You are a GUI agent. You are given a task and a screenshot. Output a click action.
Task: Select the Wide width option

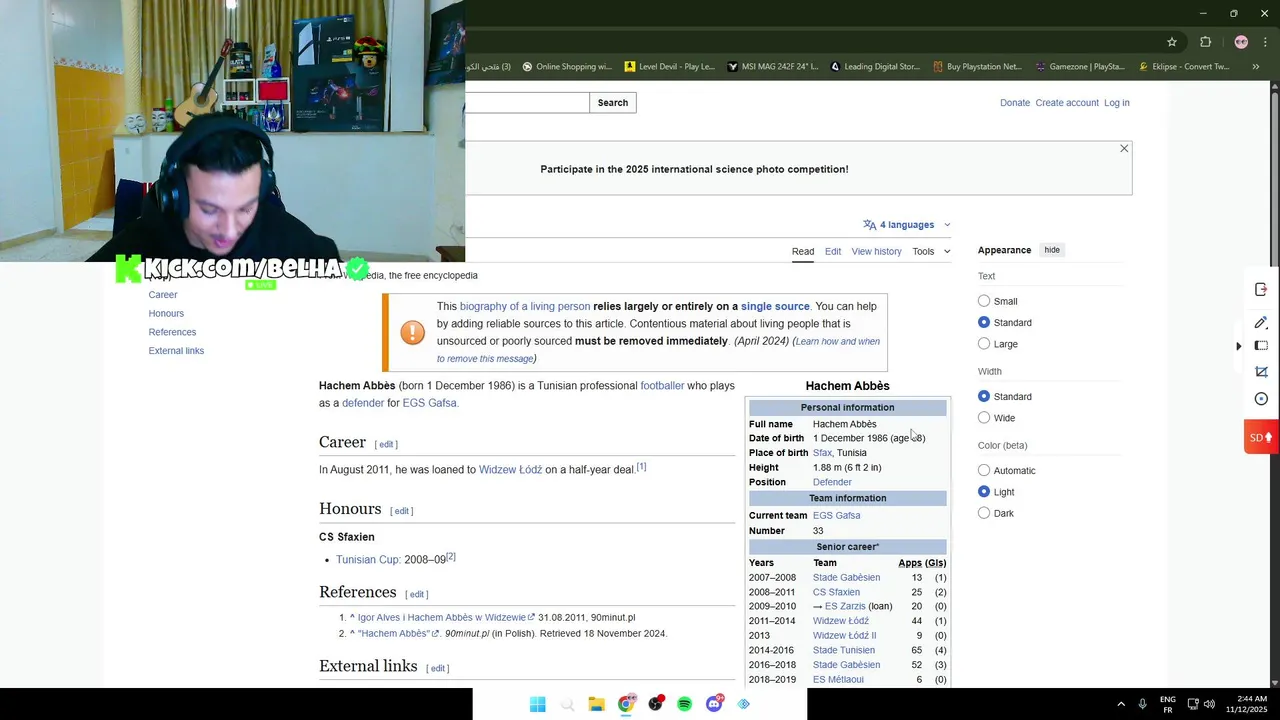pyautogui.click(x=984, y=418)
